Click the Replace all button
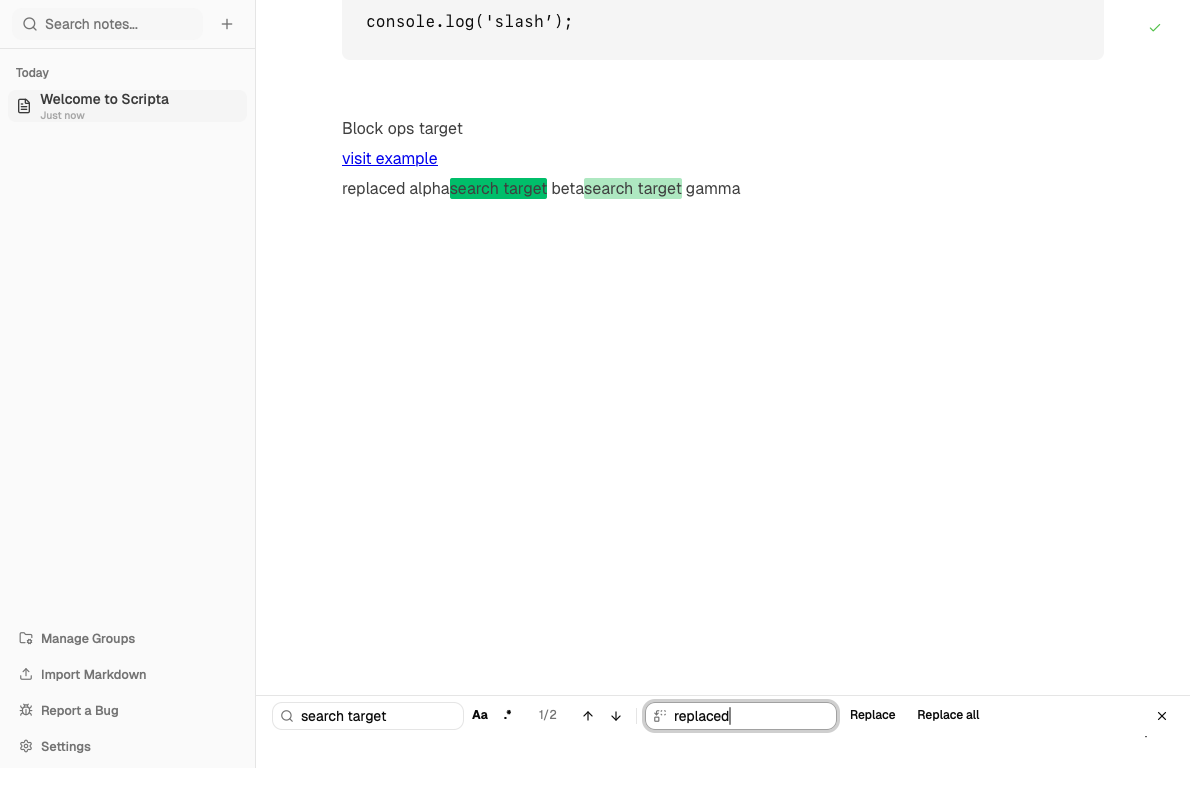The height and width of the screenshot is (800, 1200). [947, 714]
